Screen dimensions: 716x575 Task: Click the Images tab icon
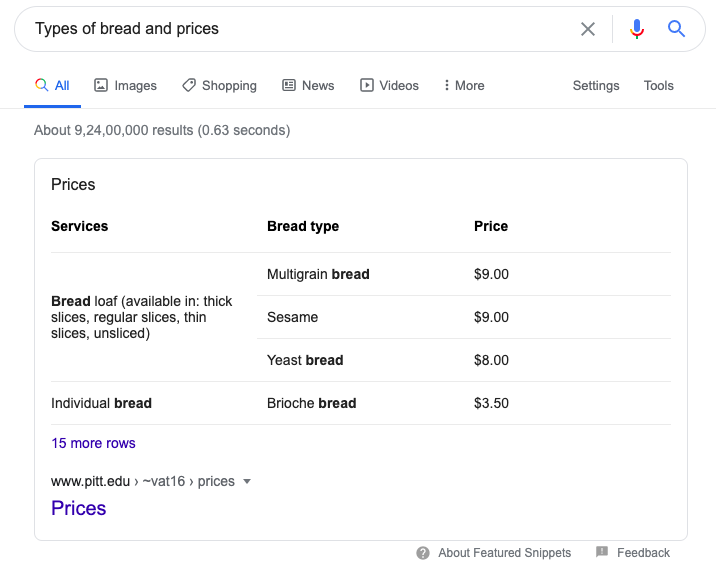(x=101, y=86)
